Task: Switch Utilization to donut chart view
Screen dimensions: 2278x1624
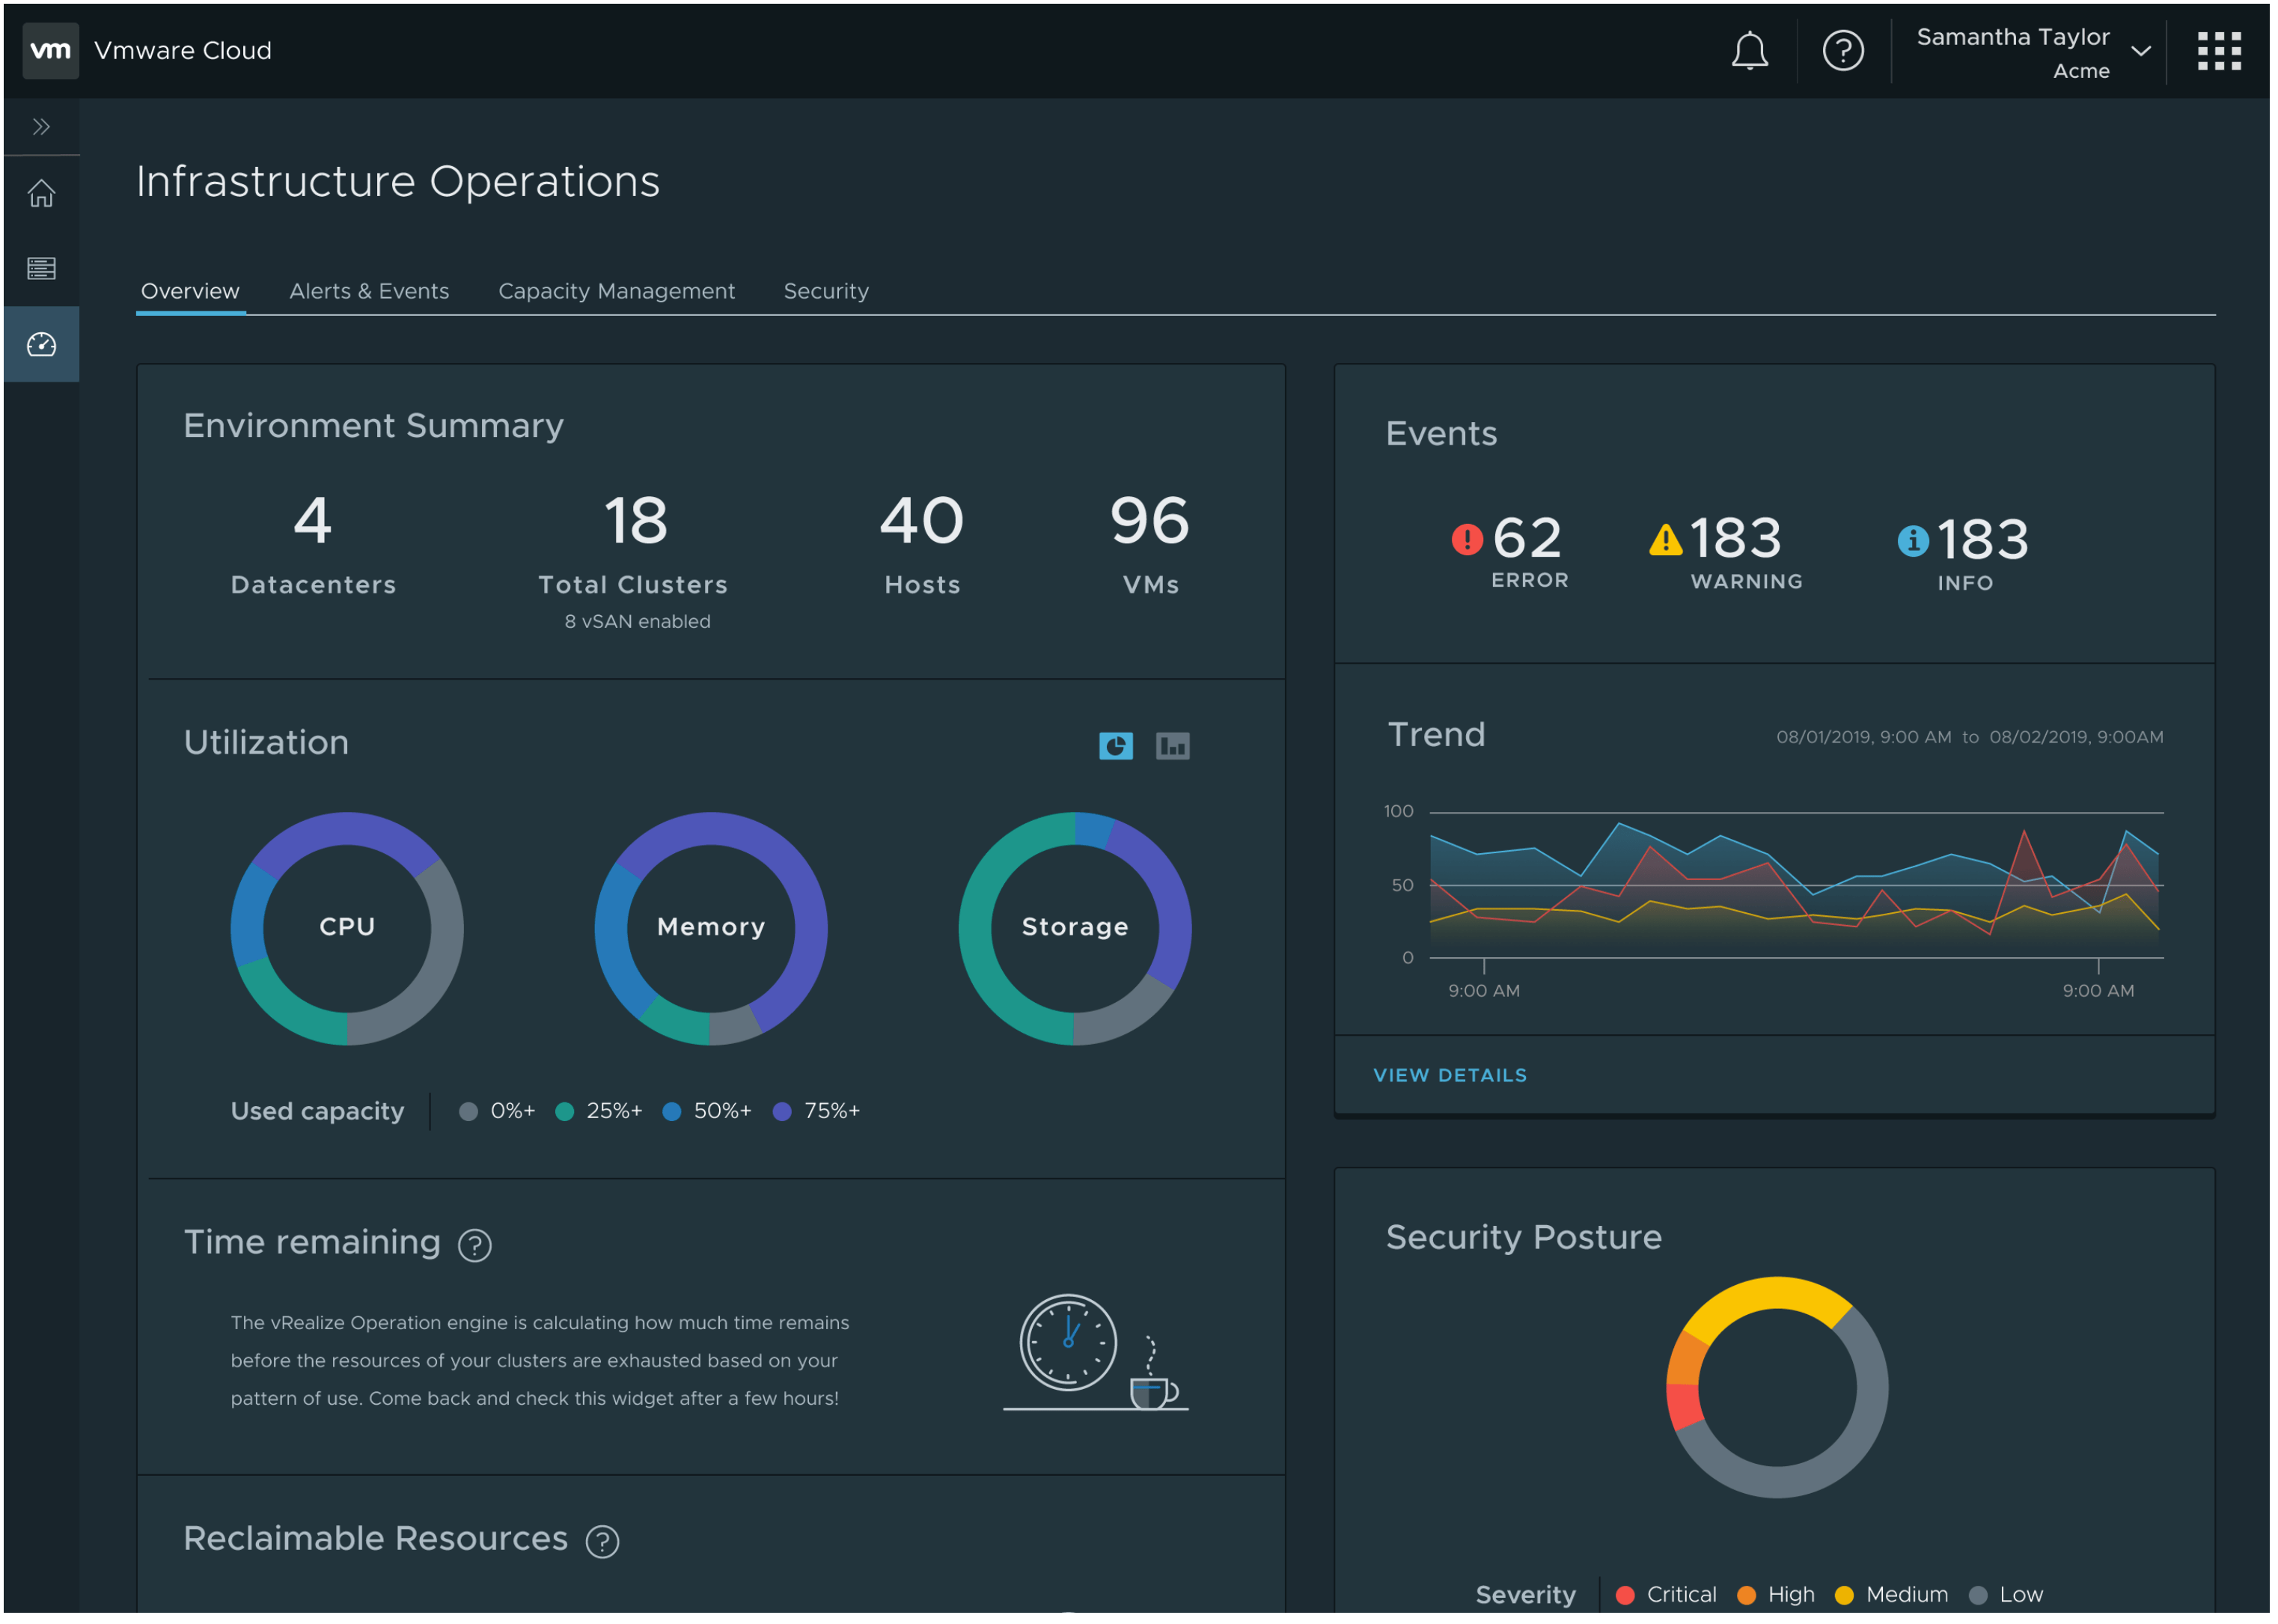Action: click(x=1117, y=746)
